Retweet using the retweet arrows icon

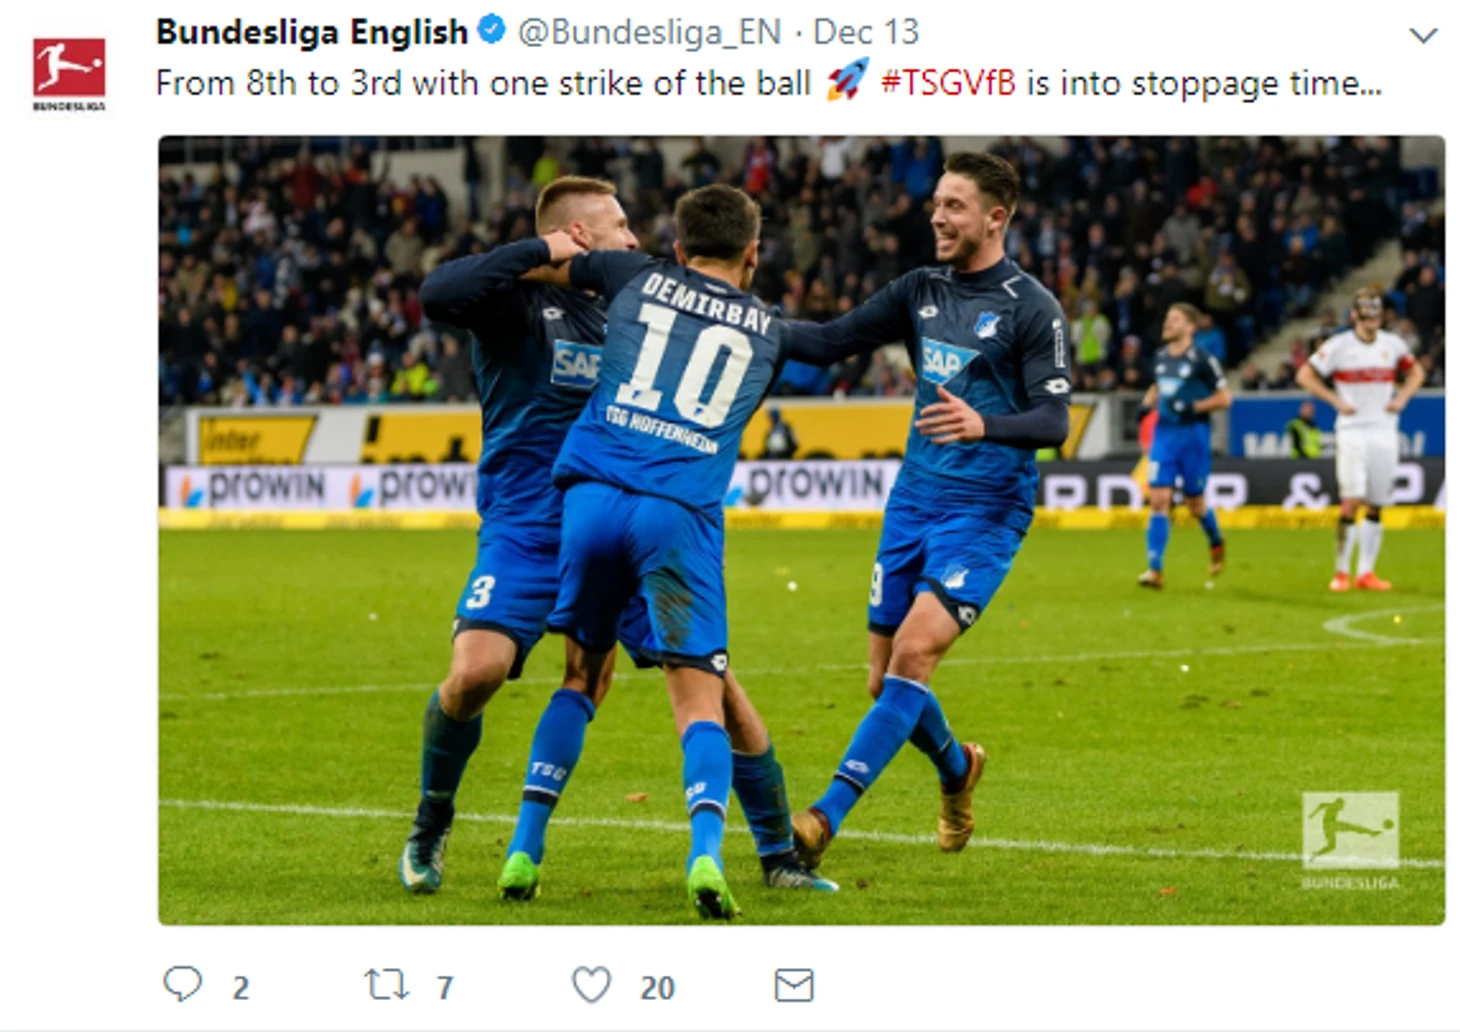386,985
